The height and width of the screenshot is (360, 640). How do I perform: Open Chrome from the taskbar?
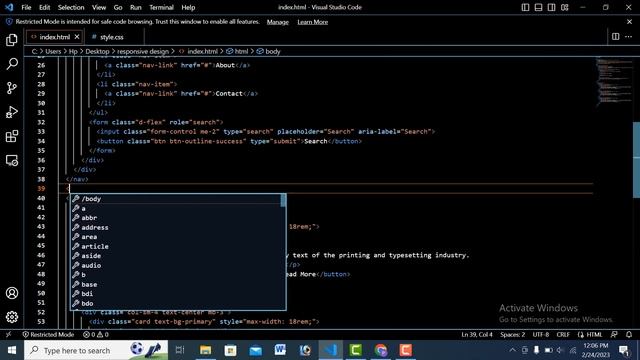[380, 350]
